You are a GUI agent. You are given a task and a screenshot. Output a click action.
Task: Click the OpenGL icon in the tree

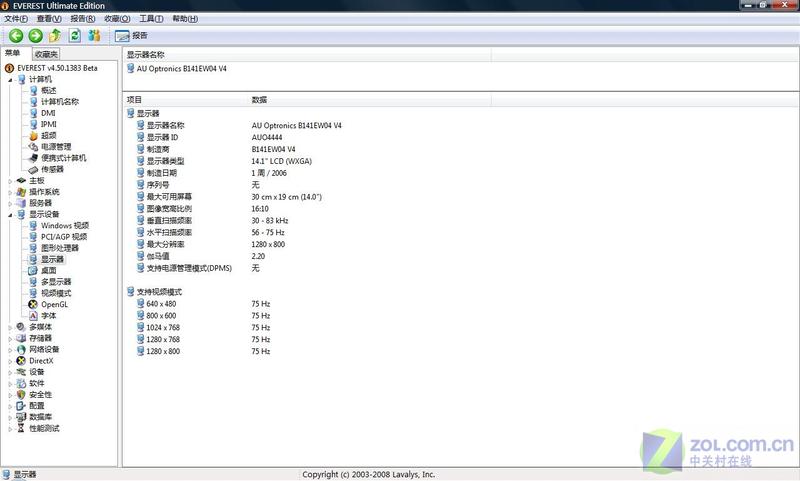tap(33, 305)
